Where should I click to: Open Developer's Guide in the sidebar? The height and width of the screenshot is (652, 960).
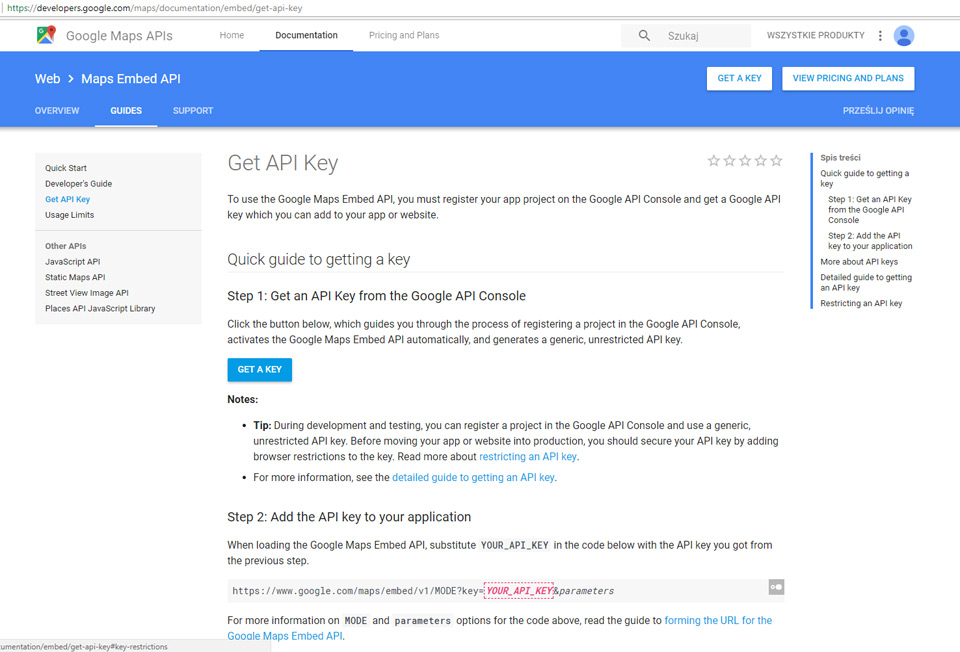[x=78, y=184]
